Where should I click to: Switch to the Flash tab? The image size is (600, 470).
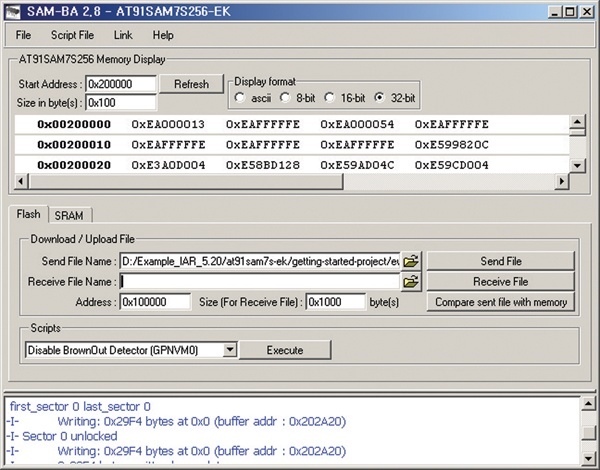tap(29, 214)
